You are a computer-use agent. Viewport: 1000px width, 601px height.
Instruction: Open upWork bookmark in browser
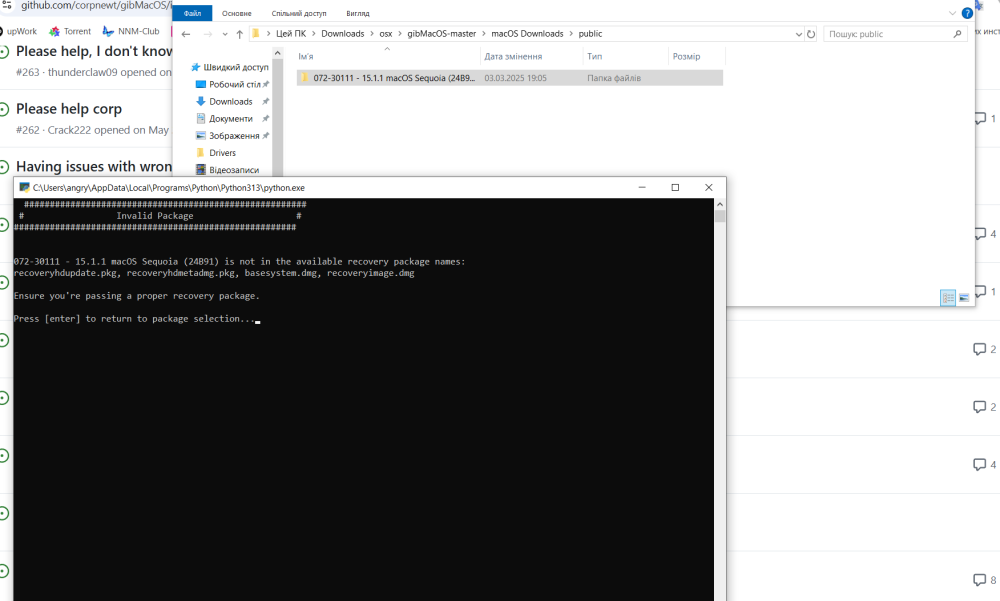[x=18, y=31]
